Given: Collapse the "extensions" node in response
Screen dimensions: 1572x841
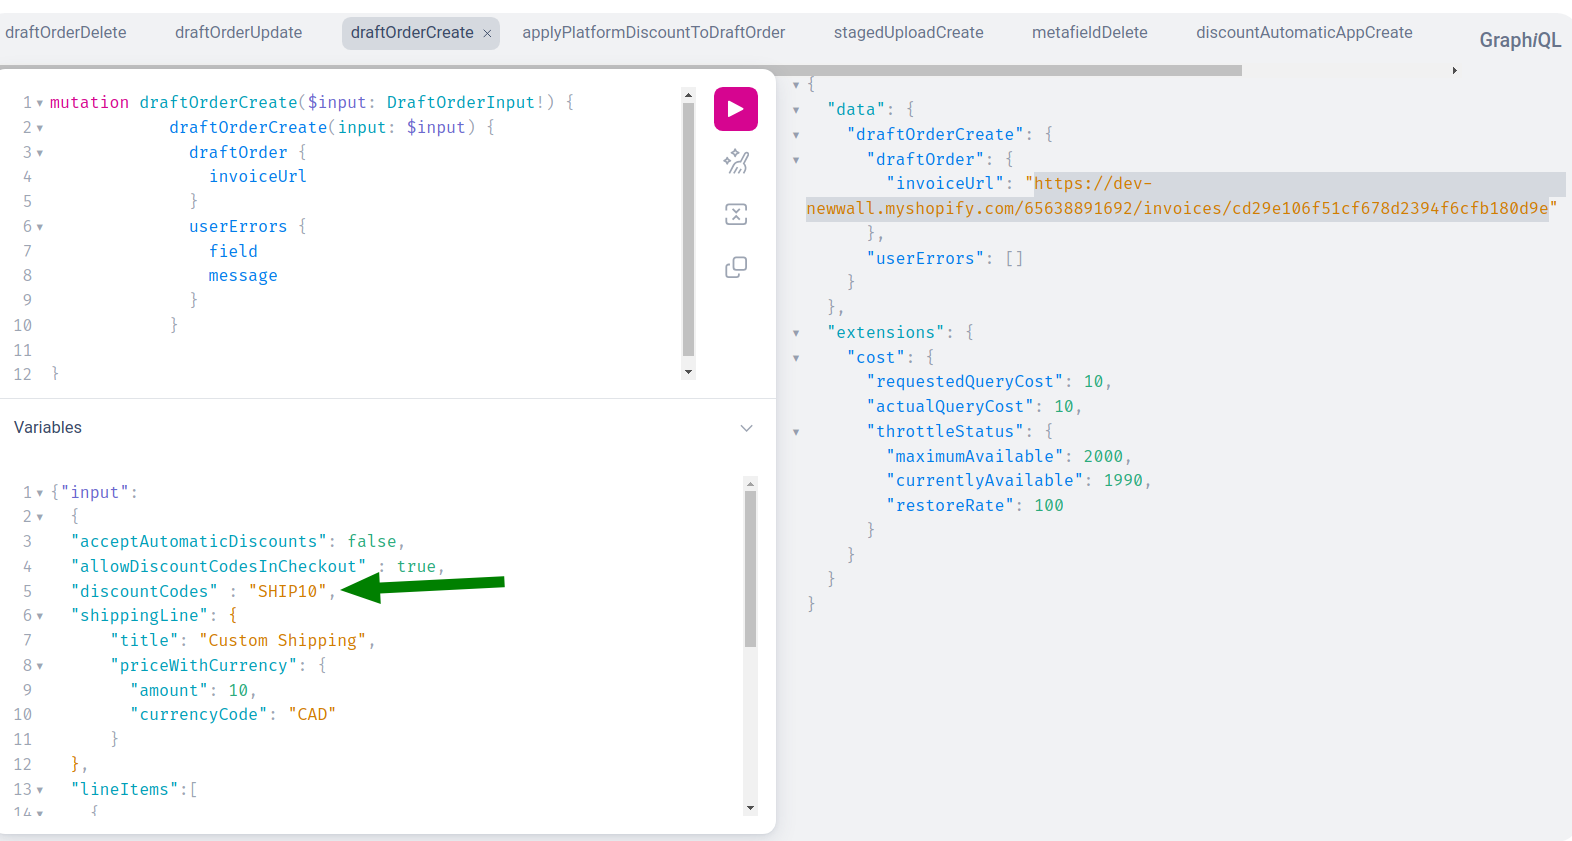Looking at the screenshot, I should click(x=796, y=333).
